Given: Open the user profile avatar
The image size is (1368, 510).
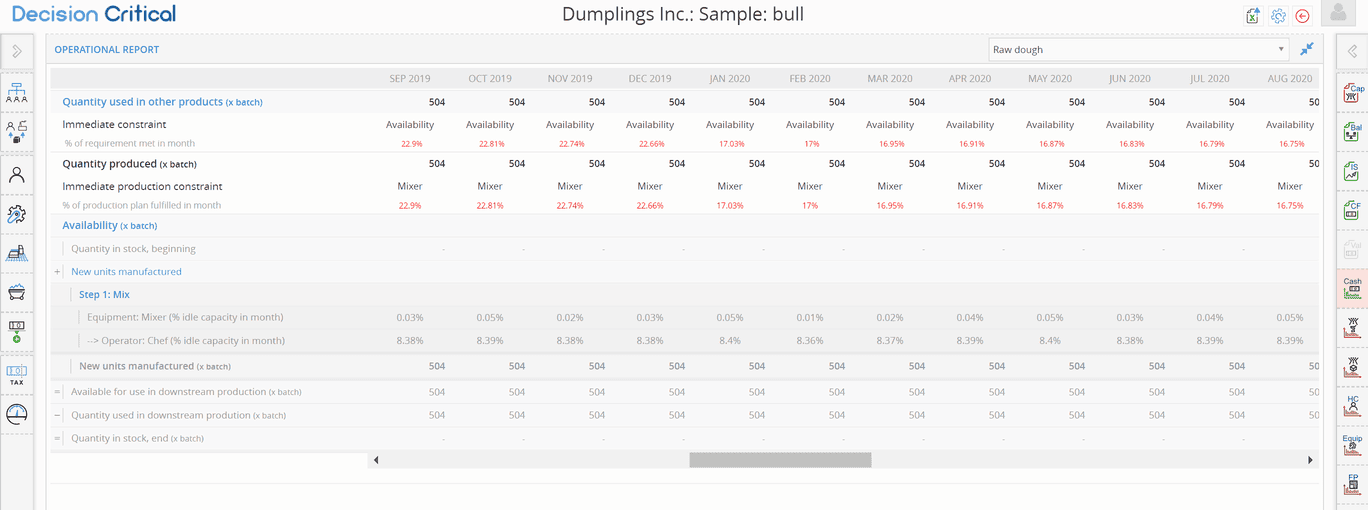Looking at the screenshot, I should click(x=1338, y=14).
